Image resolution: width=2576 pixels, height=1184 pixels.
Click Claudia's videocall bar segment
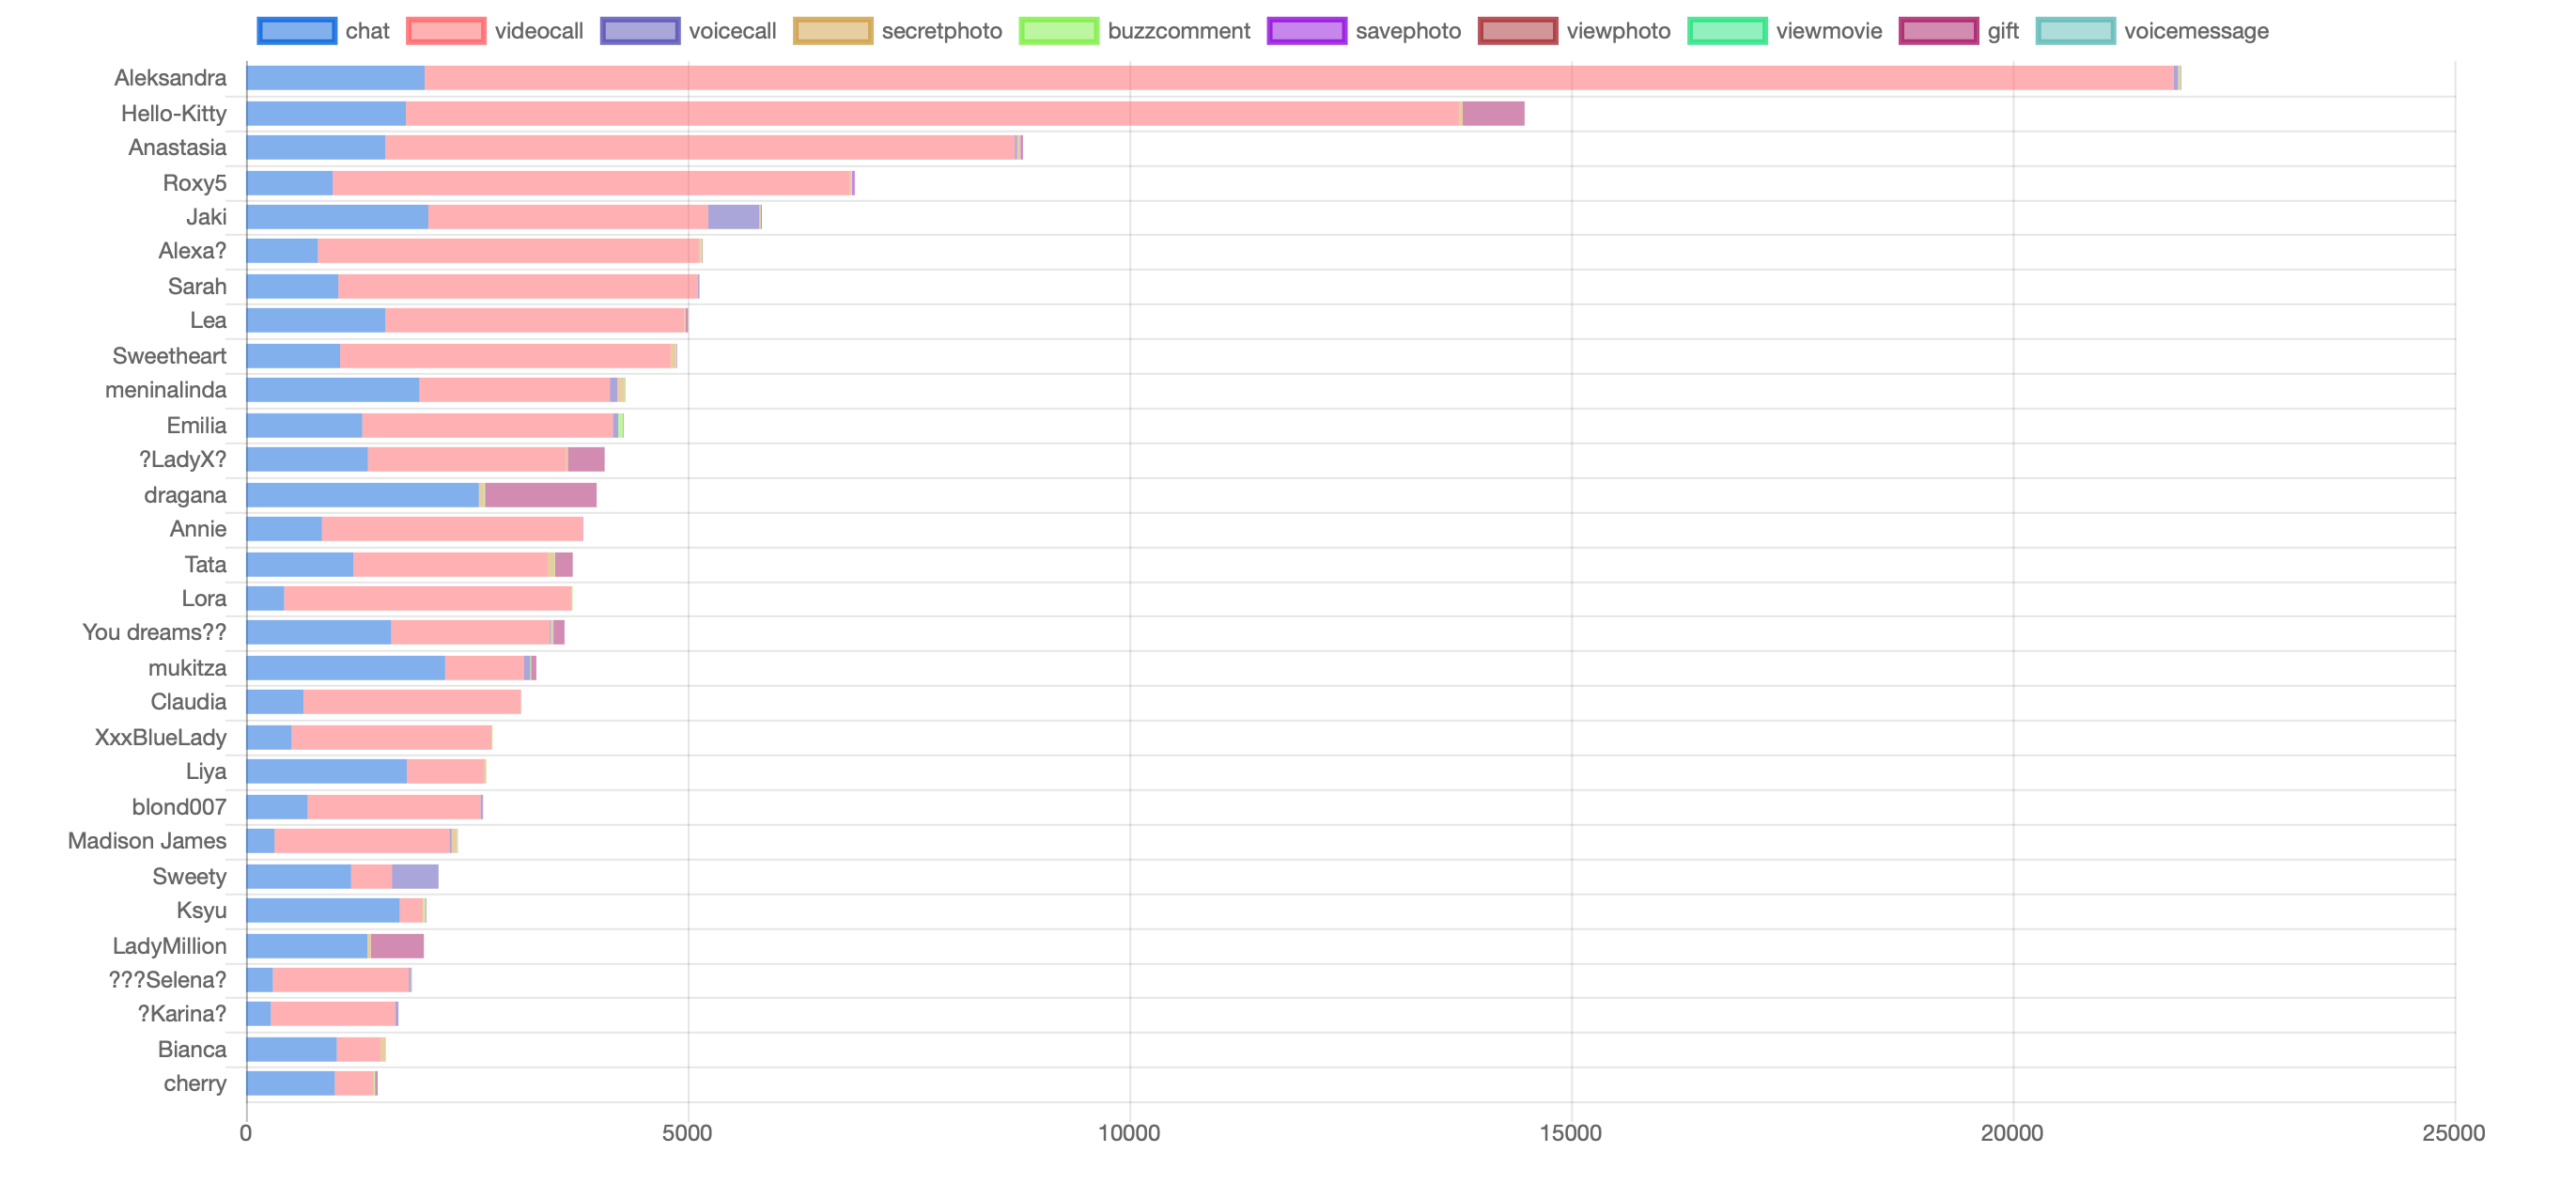pos(413,702)
